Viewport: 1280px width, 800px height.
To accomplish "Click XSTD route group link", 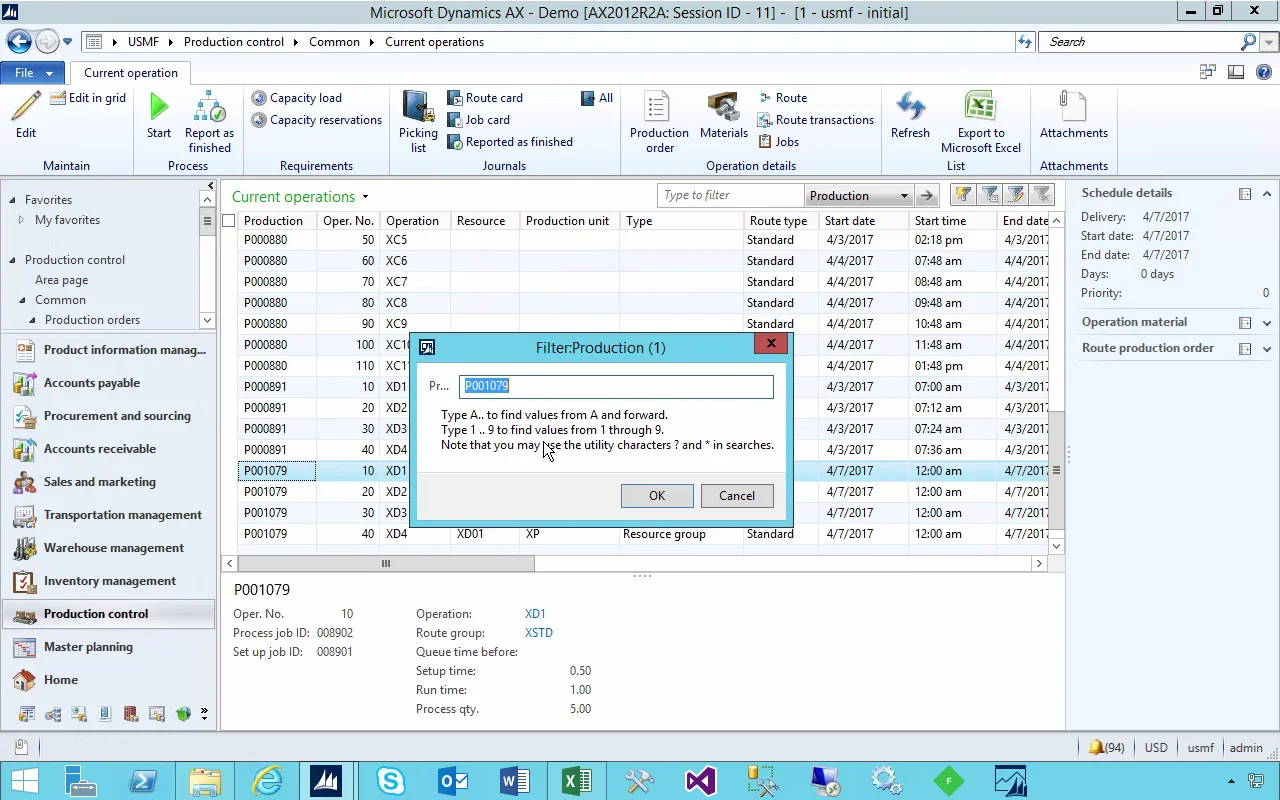I will [538, 633].
